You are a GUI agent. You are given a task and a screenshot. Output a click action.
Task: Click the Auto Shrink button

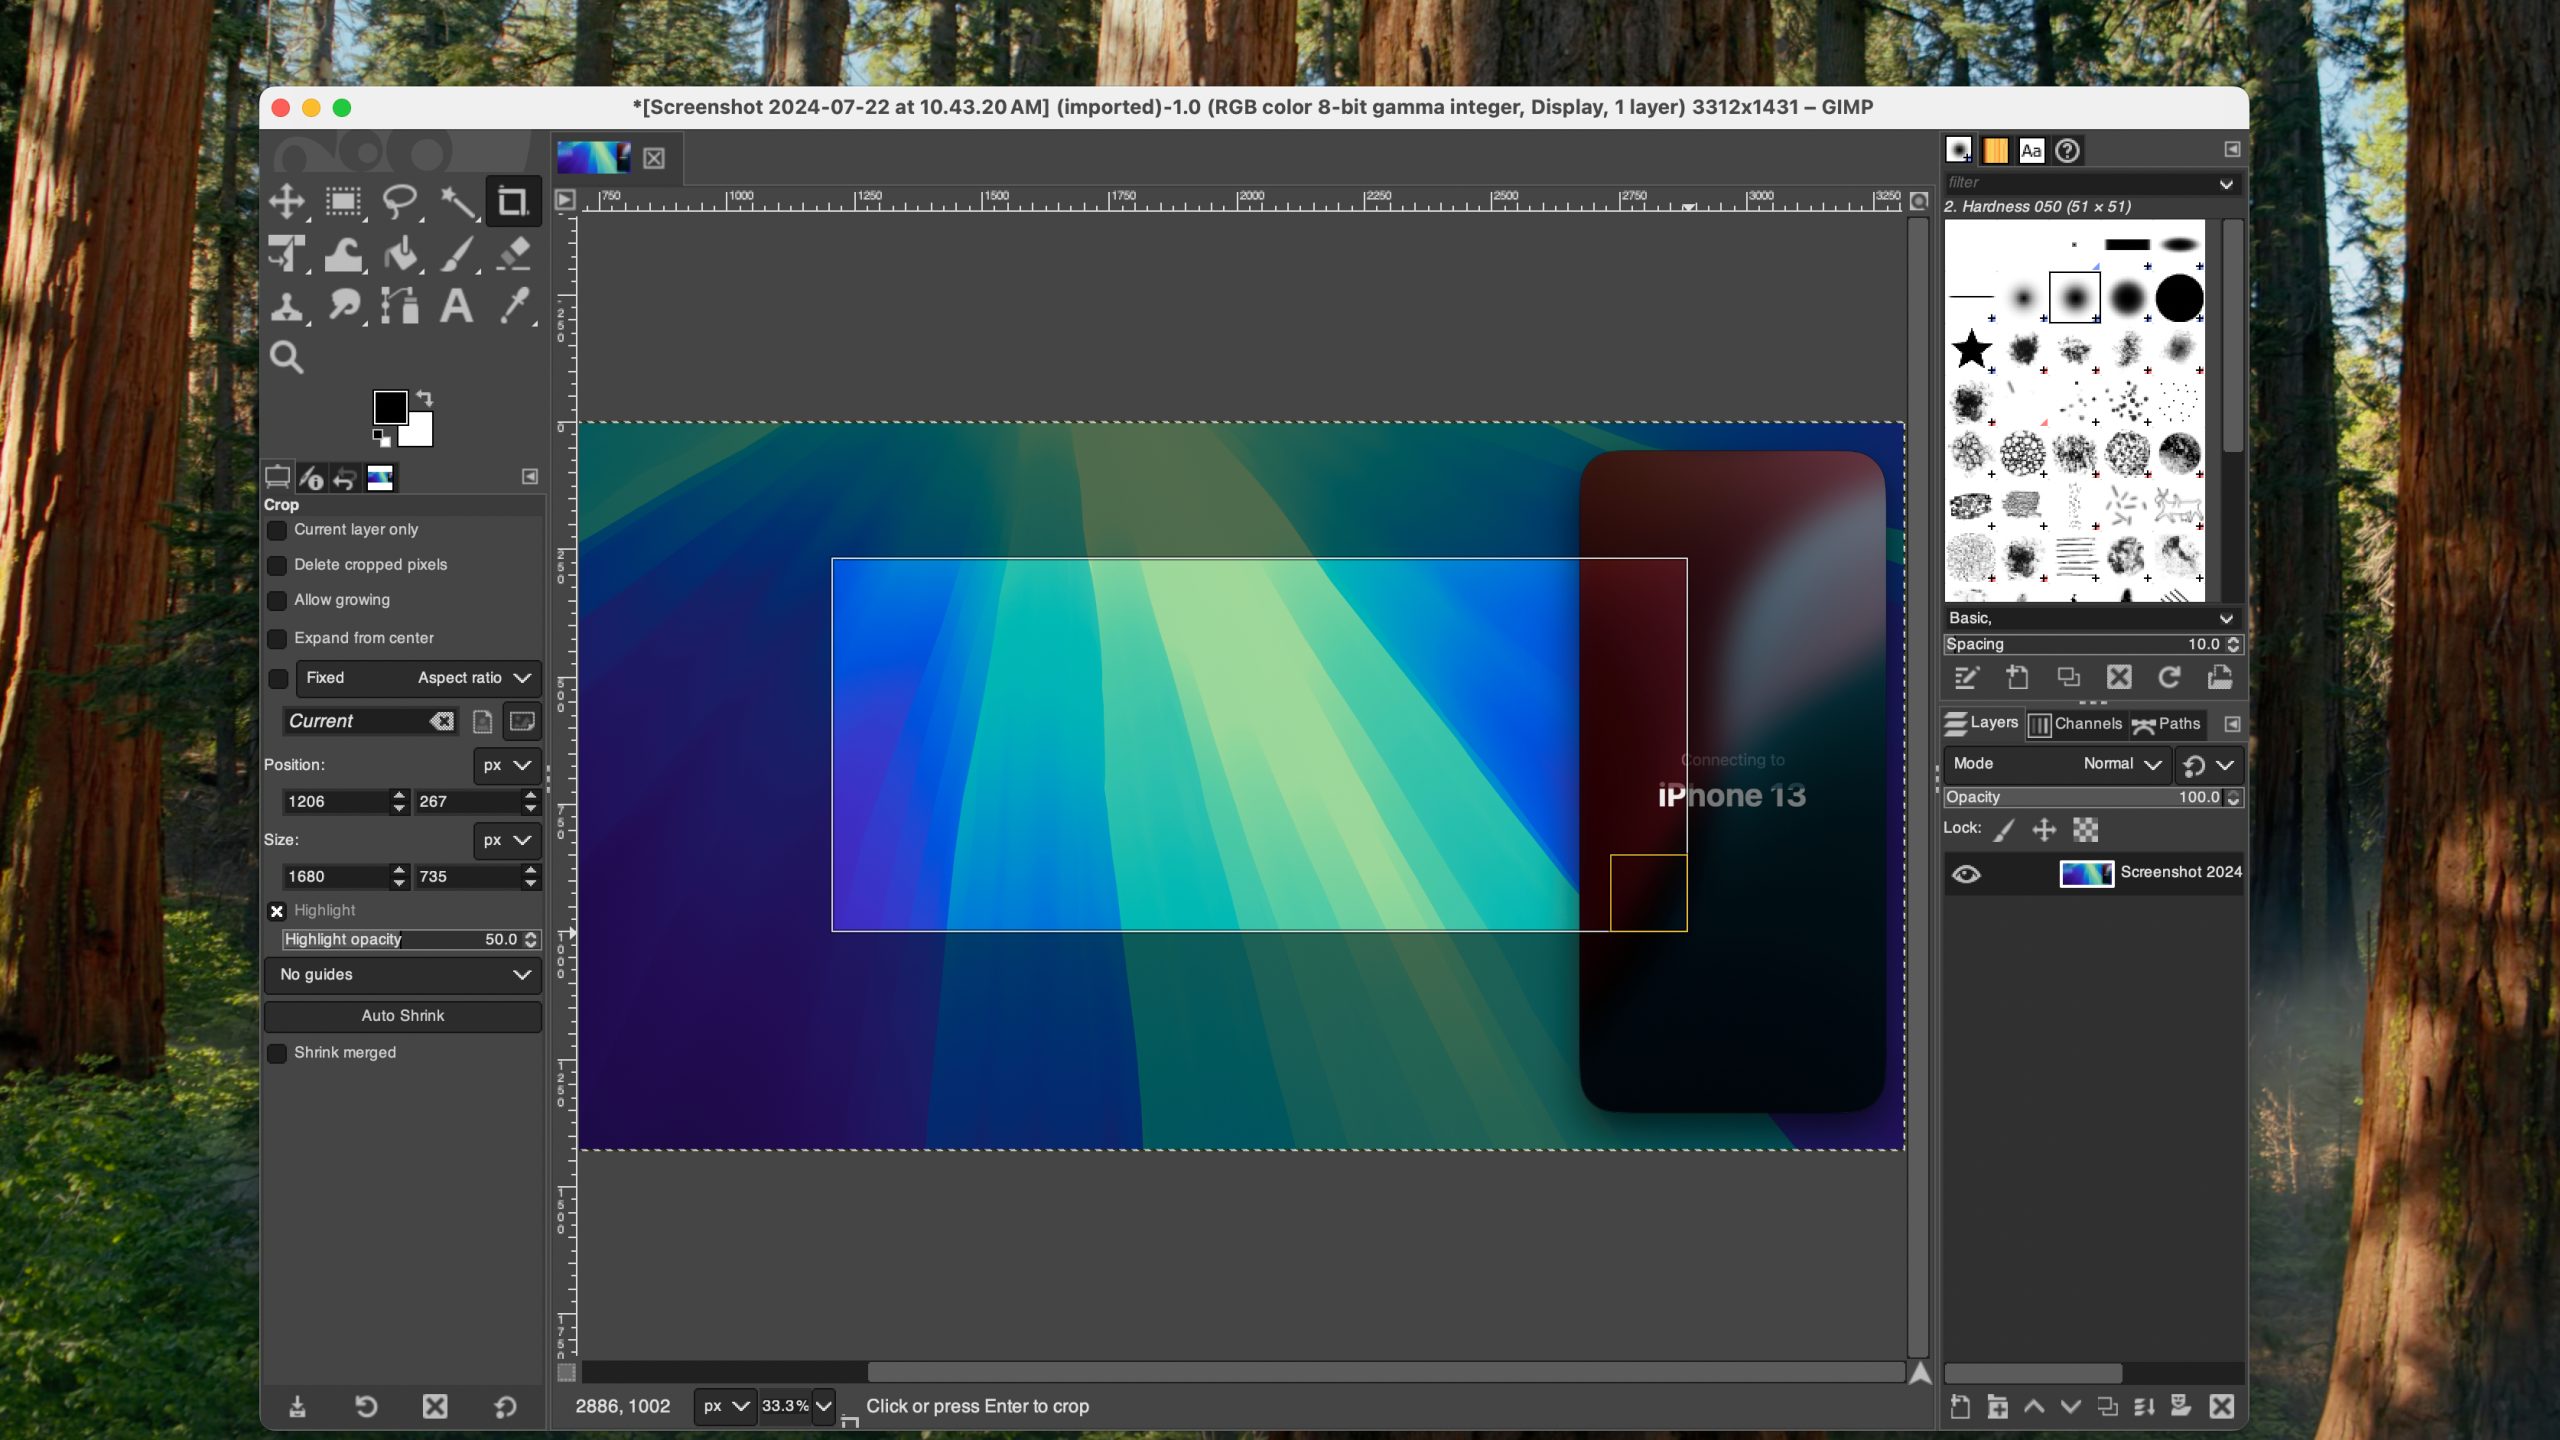coord(403,1016)
